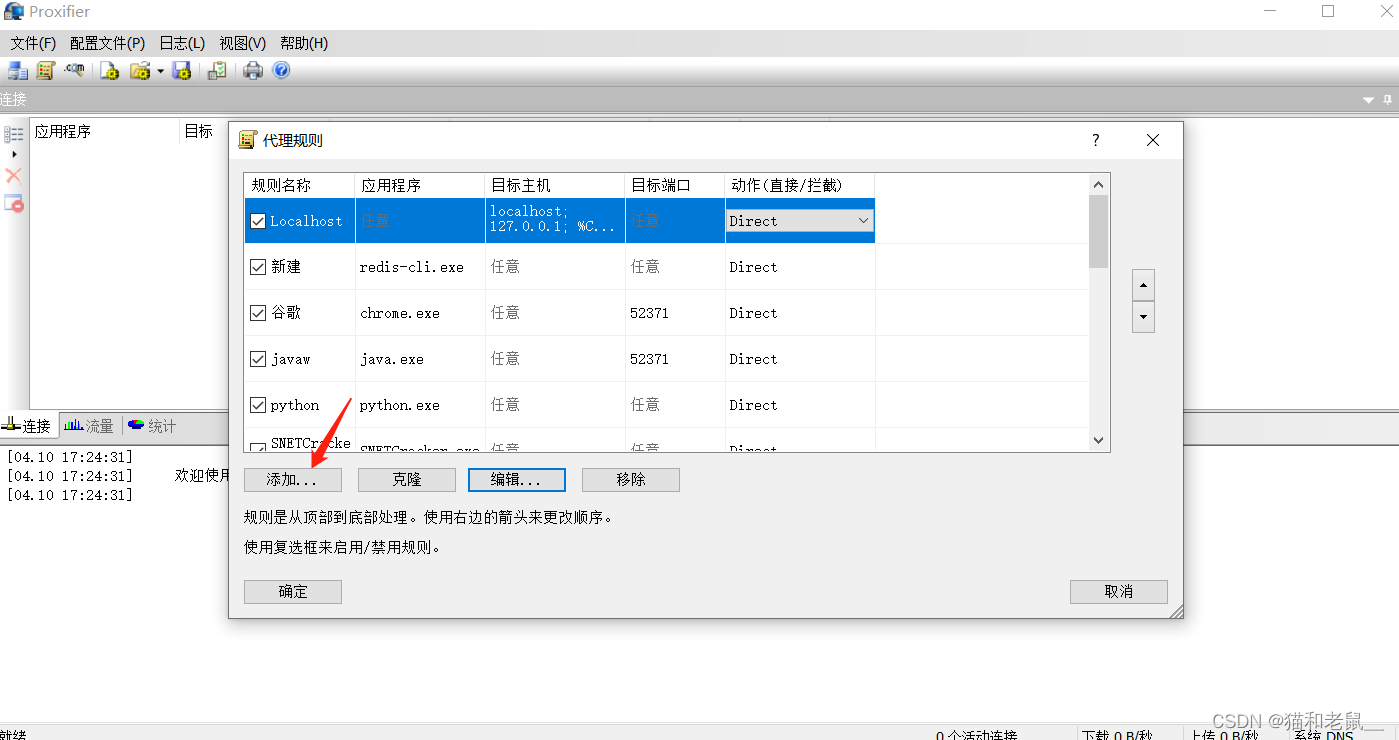Screen dimensions: 1399x740
Task: Click the dialog's 应用程序 column header
Action: coord(420,185)
